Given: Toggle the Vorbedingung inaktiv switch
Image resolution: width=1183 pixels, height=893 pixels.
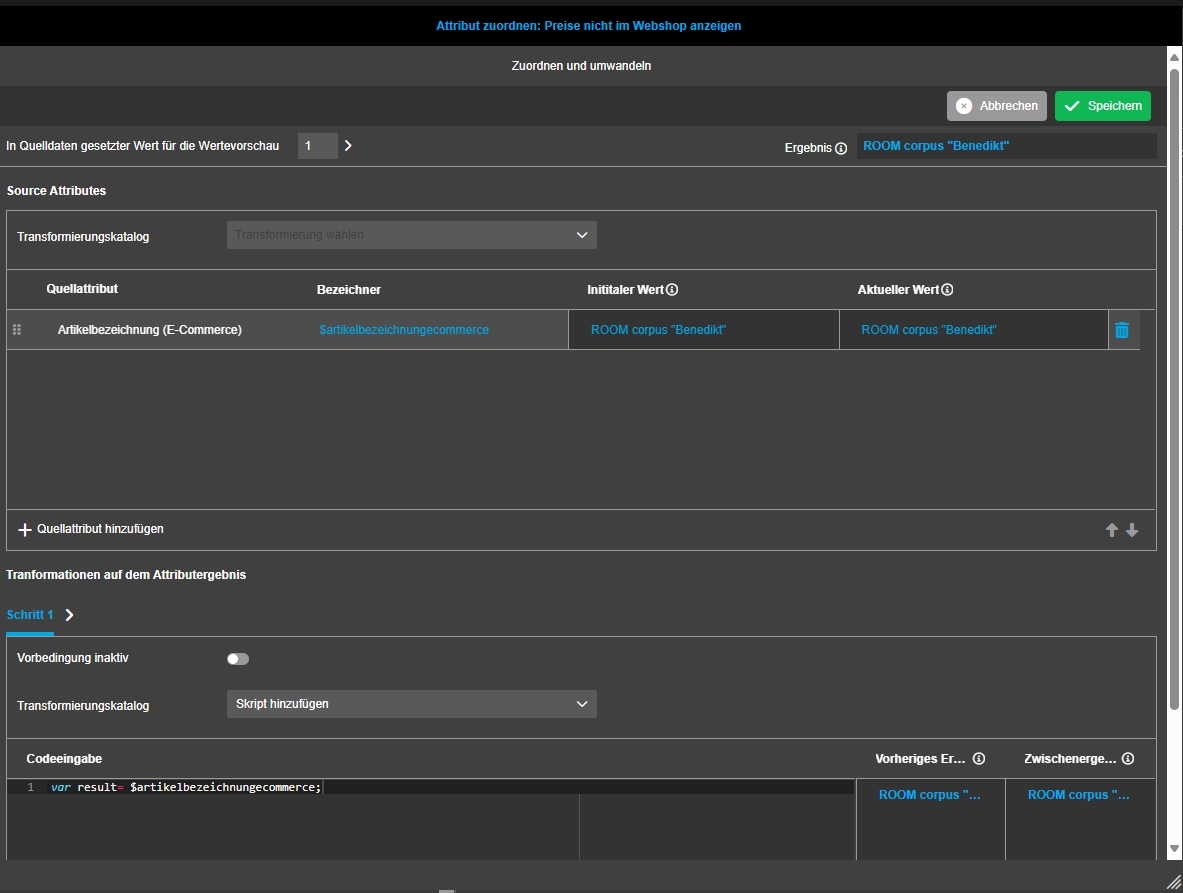Looking at the screenshot, I should [238, 659].
